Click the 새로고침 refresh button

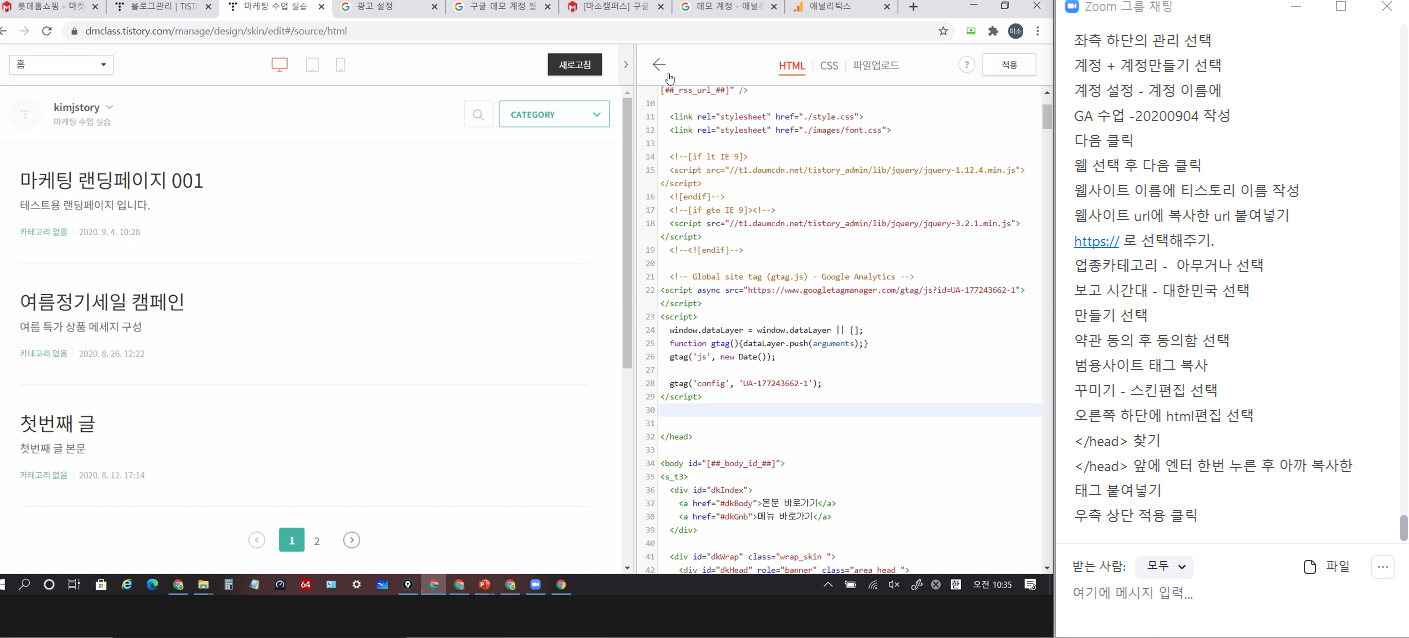pyautogui.click(x=574, y=65)
